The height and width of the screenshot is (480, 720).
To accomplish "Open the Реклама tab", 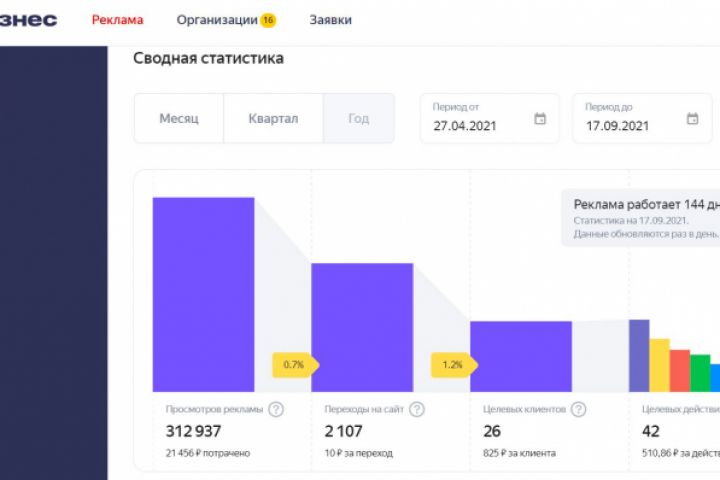I will (x=118, y=20).
